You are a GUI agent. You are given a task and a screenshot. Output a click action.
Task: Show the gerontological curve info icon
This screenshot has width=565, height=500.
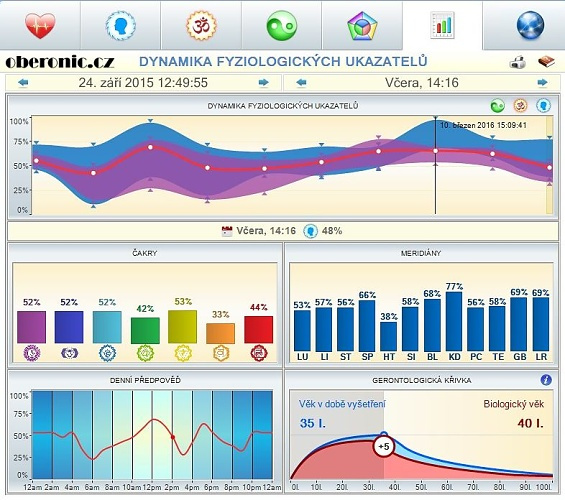(546, 380)
